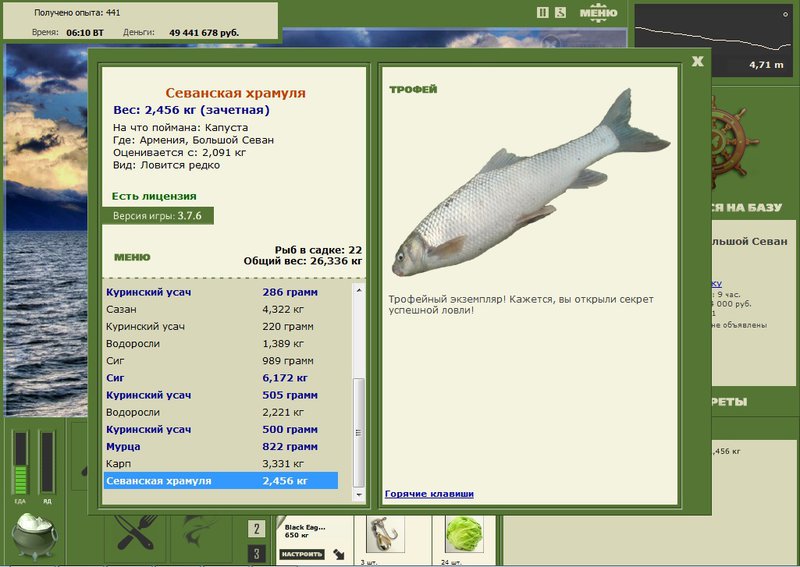Click the S icon beside pause
800x567 pixels.
pyautogui.click(x=560, y=13)
